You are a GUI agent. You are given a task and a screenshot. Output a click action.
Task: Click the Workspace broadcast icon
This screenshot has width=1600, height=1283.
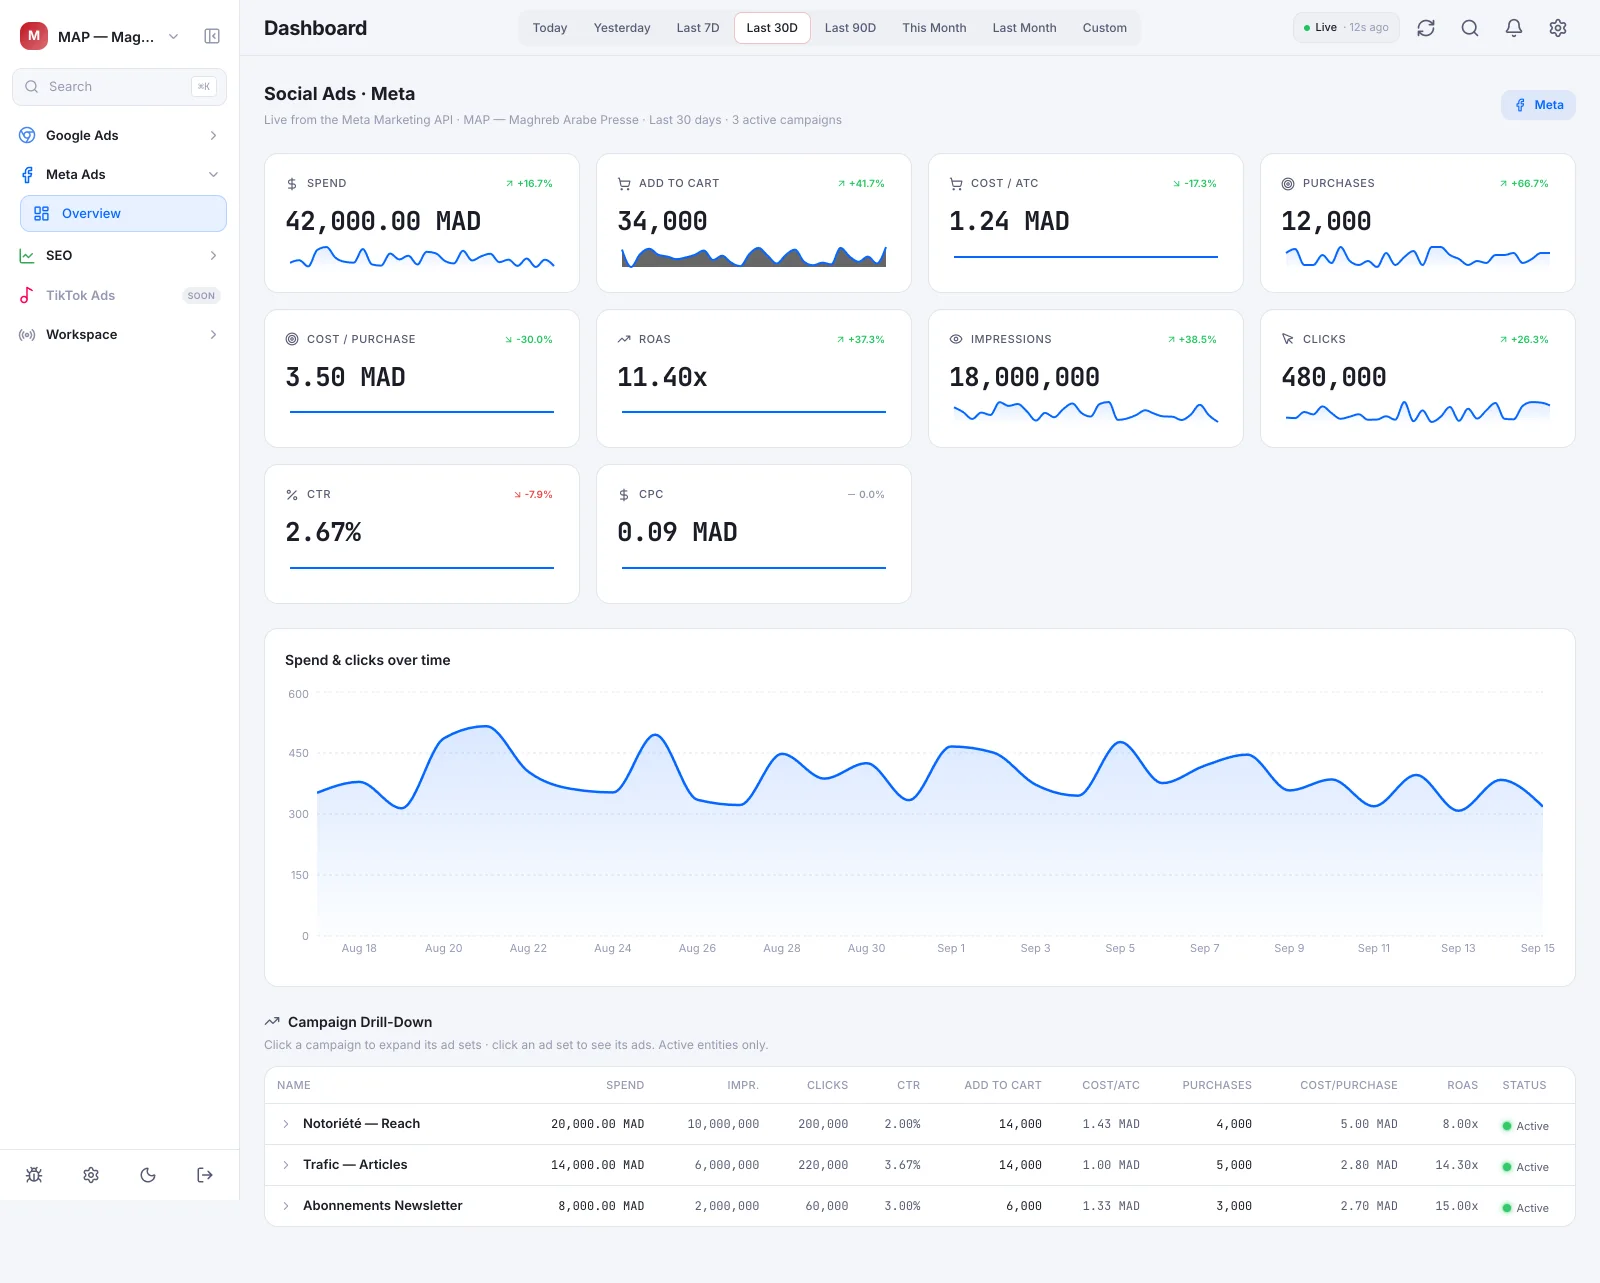pyautogui.click(x=27, y=334)
